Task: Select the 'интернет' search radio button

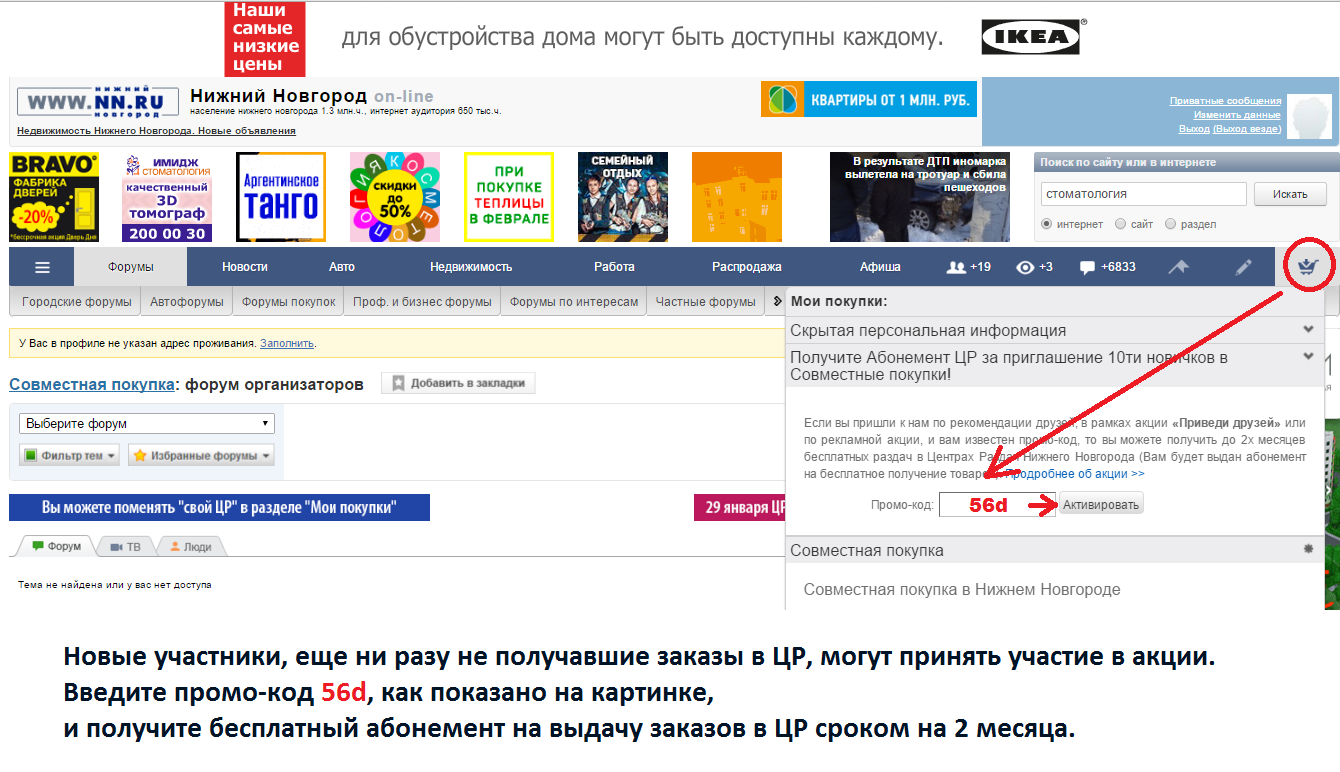Action: pyautogui.click(x=1047, y=224)
